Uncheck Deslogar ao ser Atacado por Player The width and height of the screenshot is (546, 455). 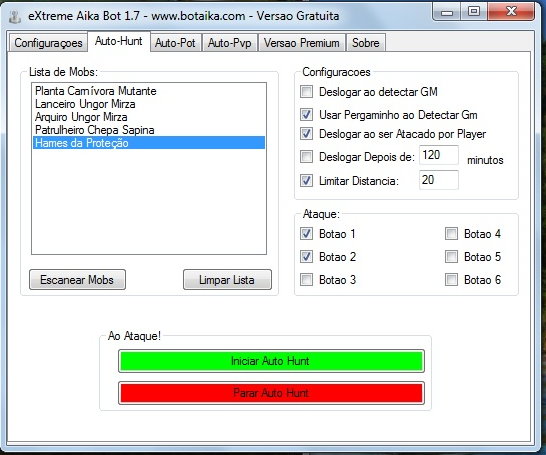pos(306,134)
